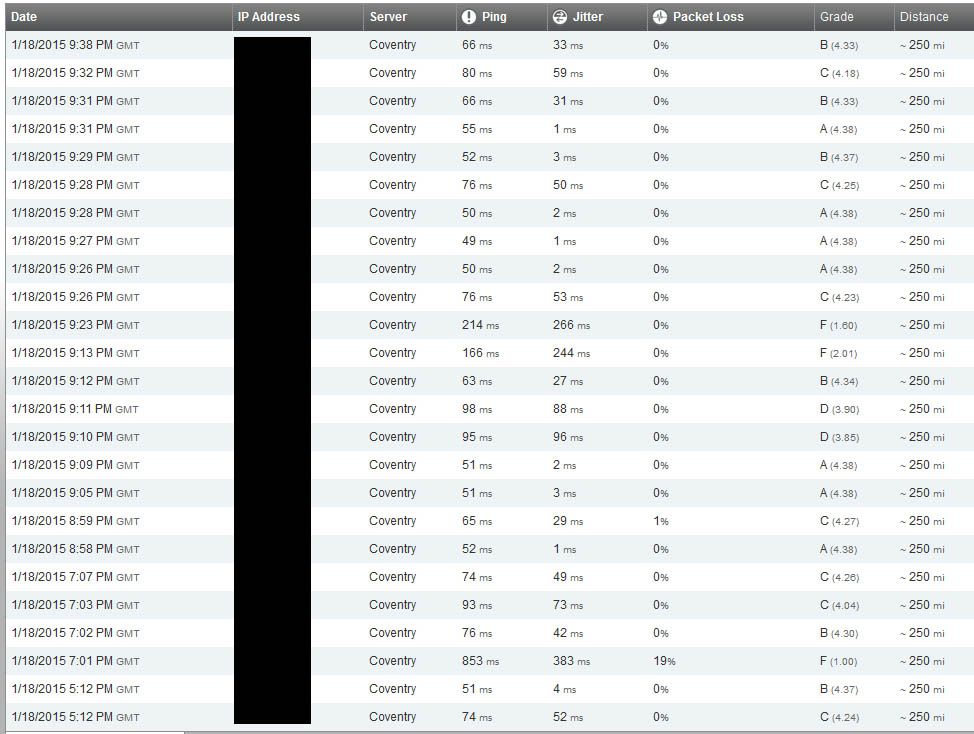Select the 1/18/2015 9:23 PM date cell
This screenshot has width=974, height=734.
[75, 325]
